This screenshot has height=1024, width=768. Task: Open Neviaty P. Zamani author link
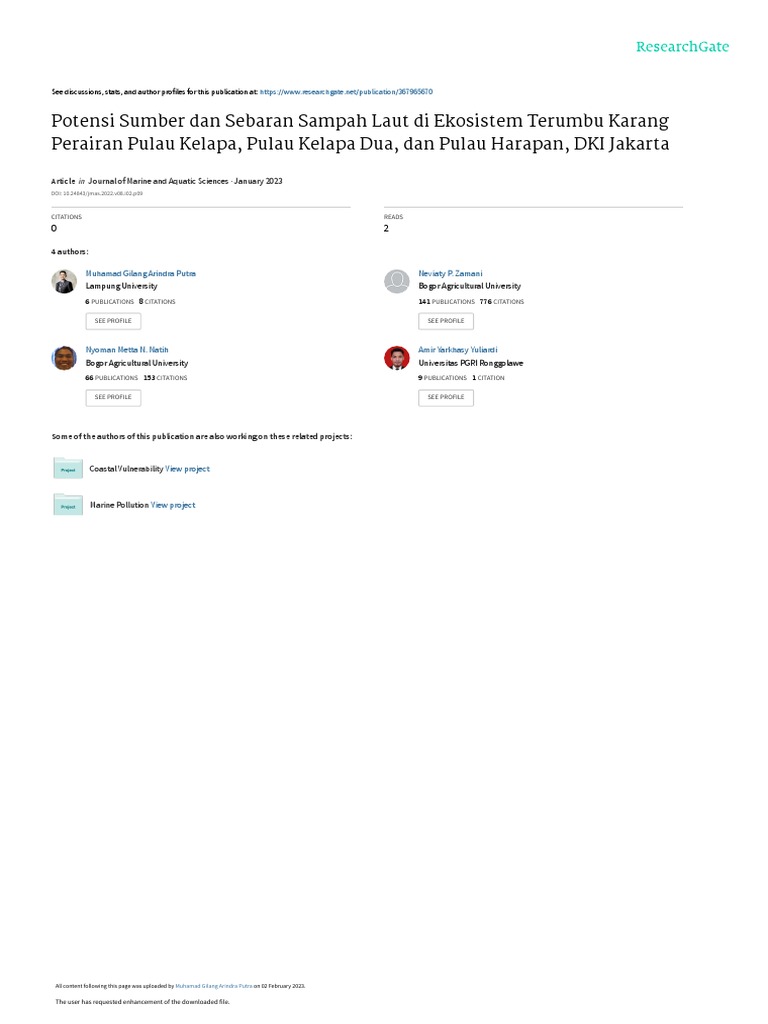click(x=451, y=274)
